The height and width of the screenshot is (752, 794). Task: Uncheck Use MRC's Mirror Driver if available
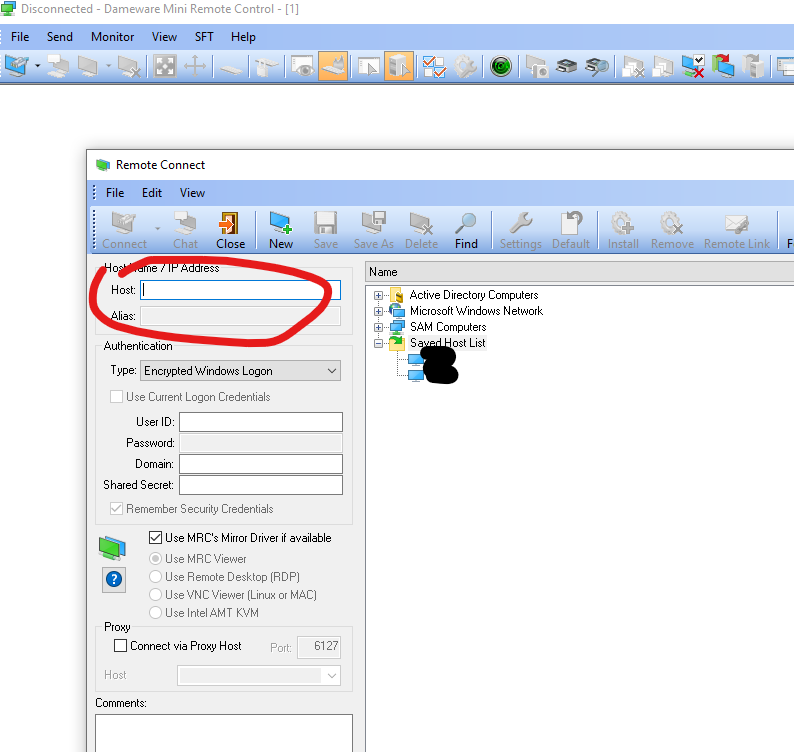pos(155,537)
